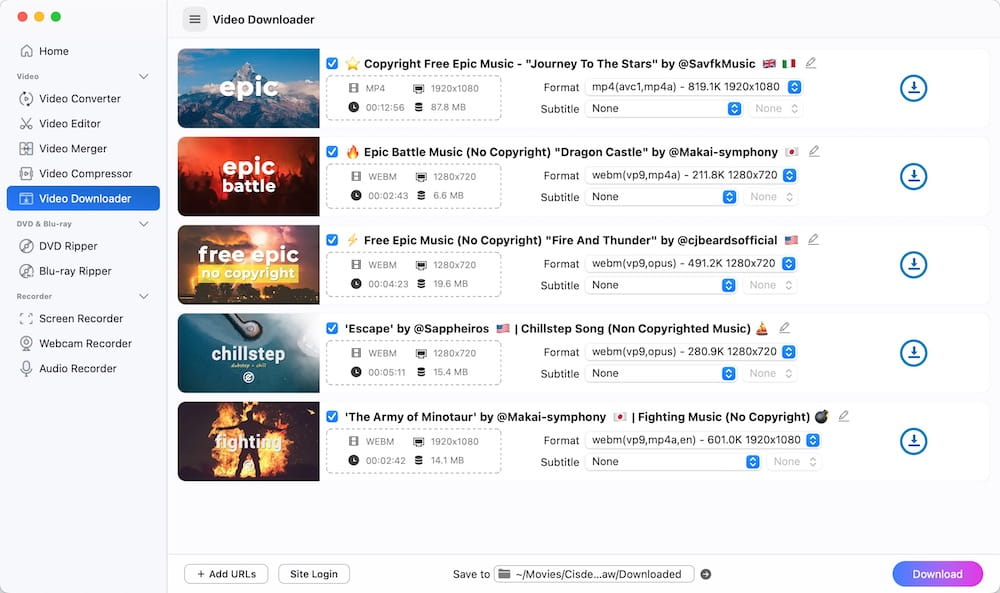Download the 'Journey To The Stars' video
The width and height of the screenshot is (1000, 593).
tap(913, 88)
